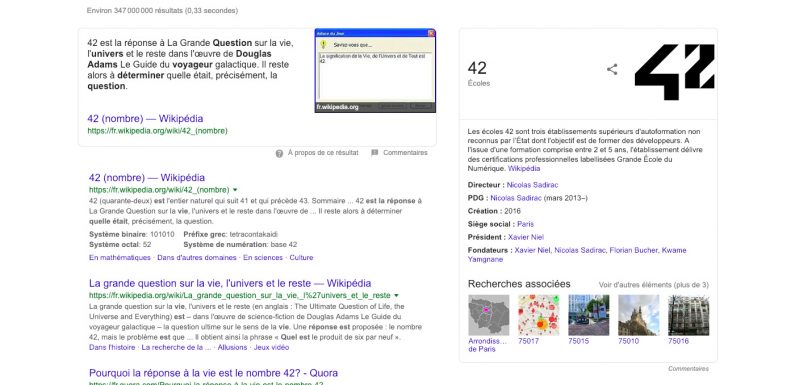
Task: Follow the Jeux vidéo sitelink
Action: 271,347
